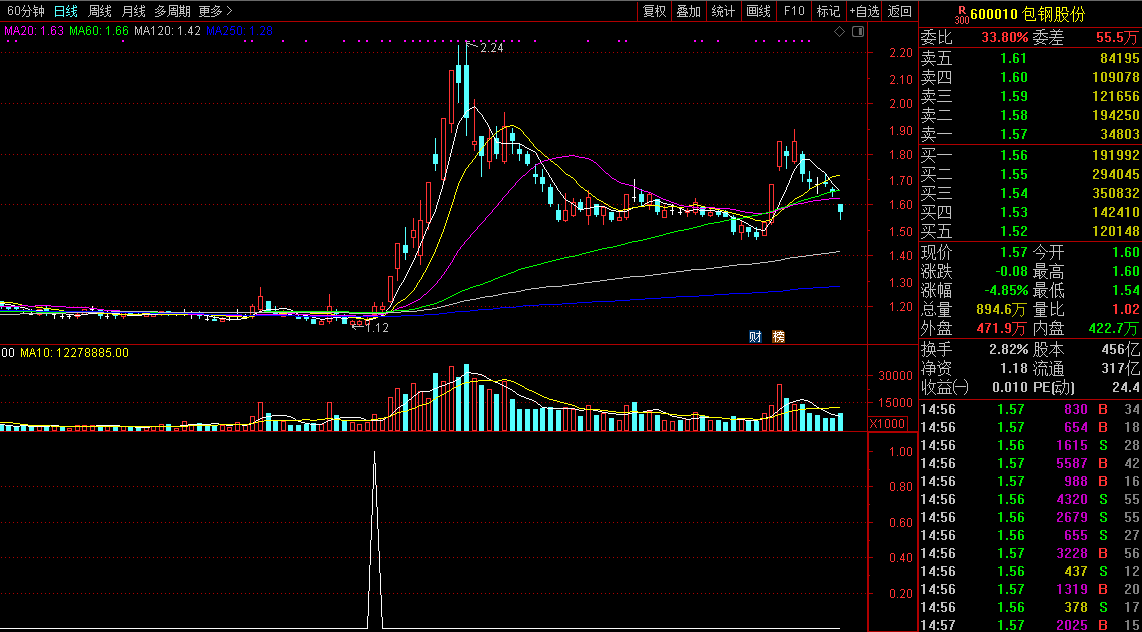1142x632 pixels.
Task: Click the 买二 bid row at 1.55
Action: pyautogui.click(x=1030, y=174)
